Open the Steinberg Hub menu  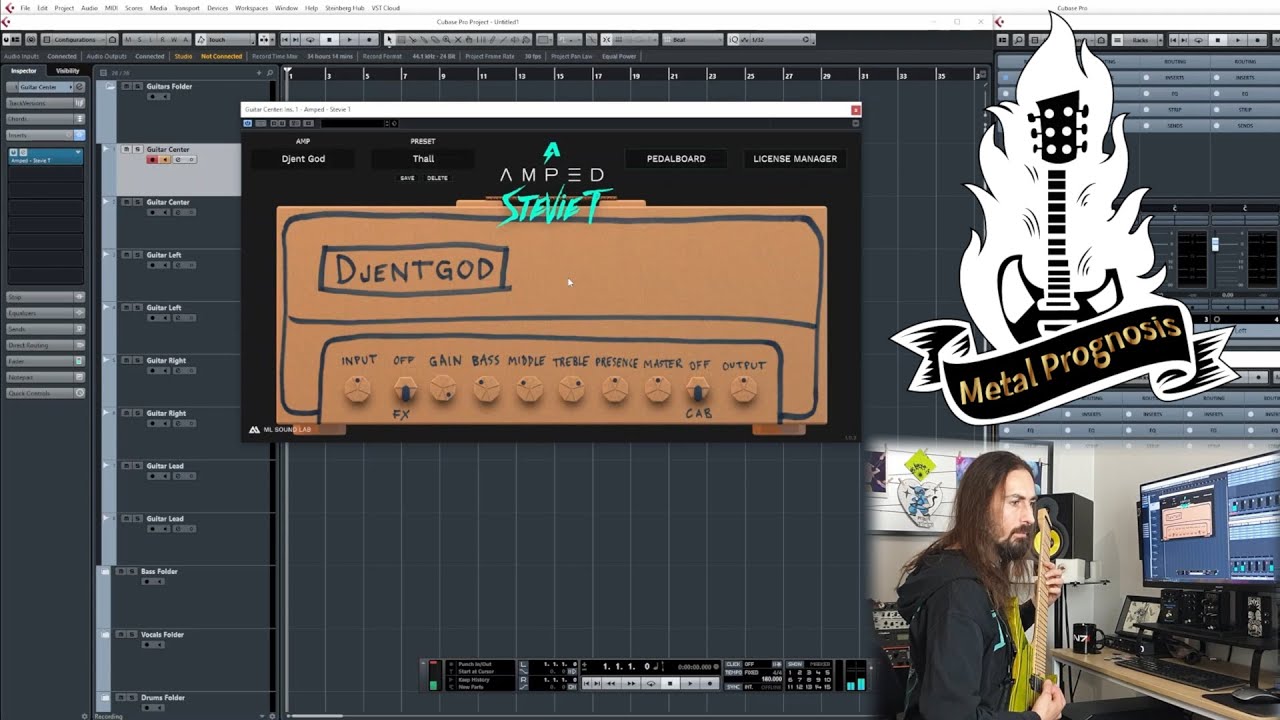pos(345,8)
